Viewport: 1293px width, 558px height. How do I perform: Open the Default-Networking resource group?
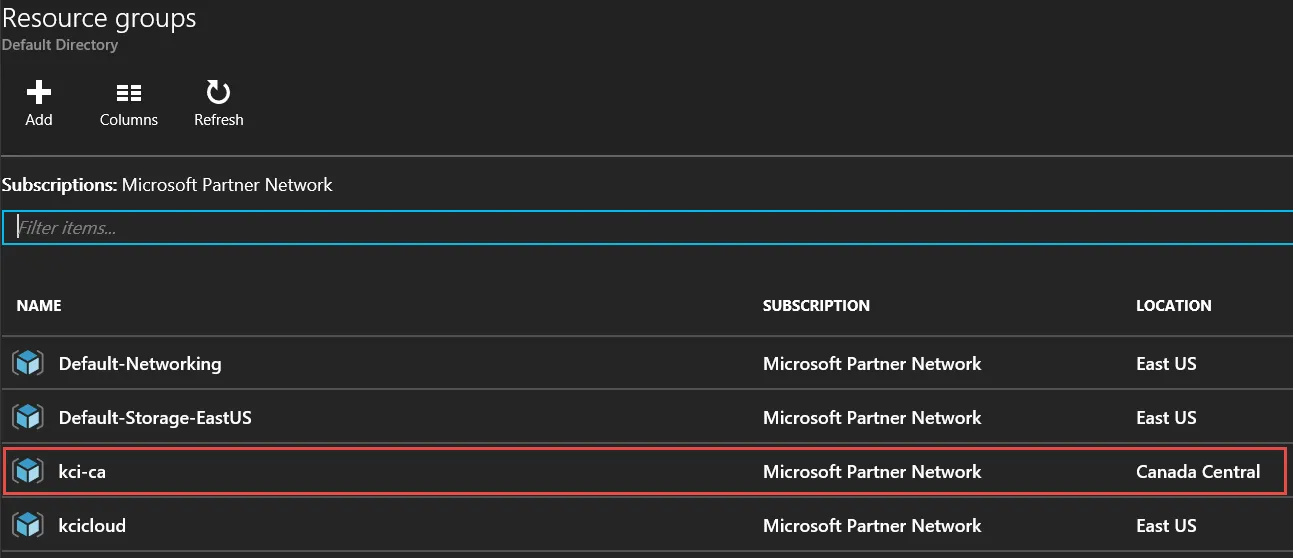pyautogui.click(x=140, y=364)
